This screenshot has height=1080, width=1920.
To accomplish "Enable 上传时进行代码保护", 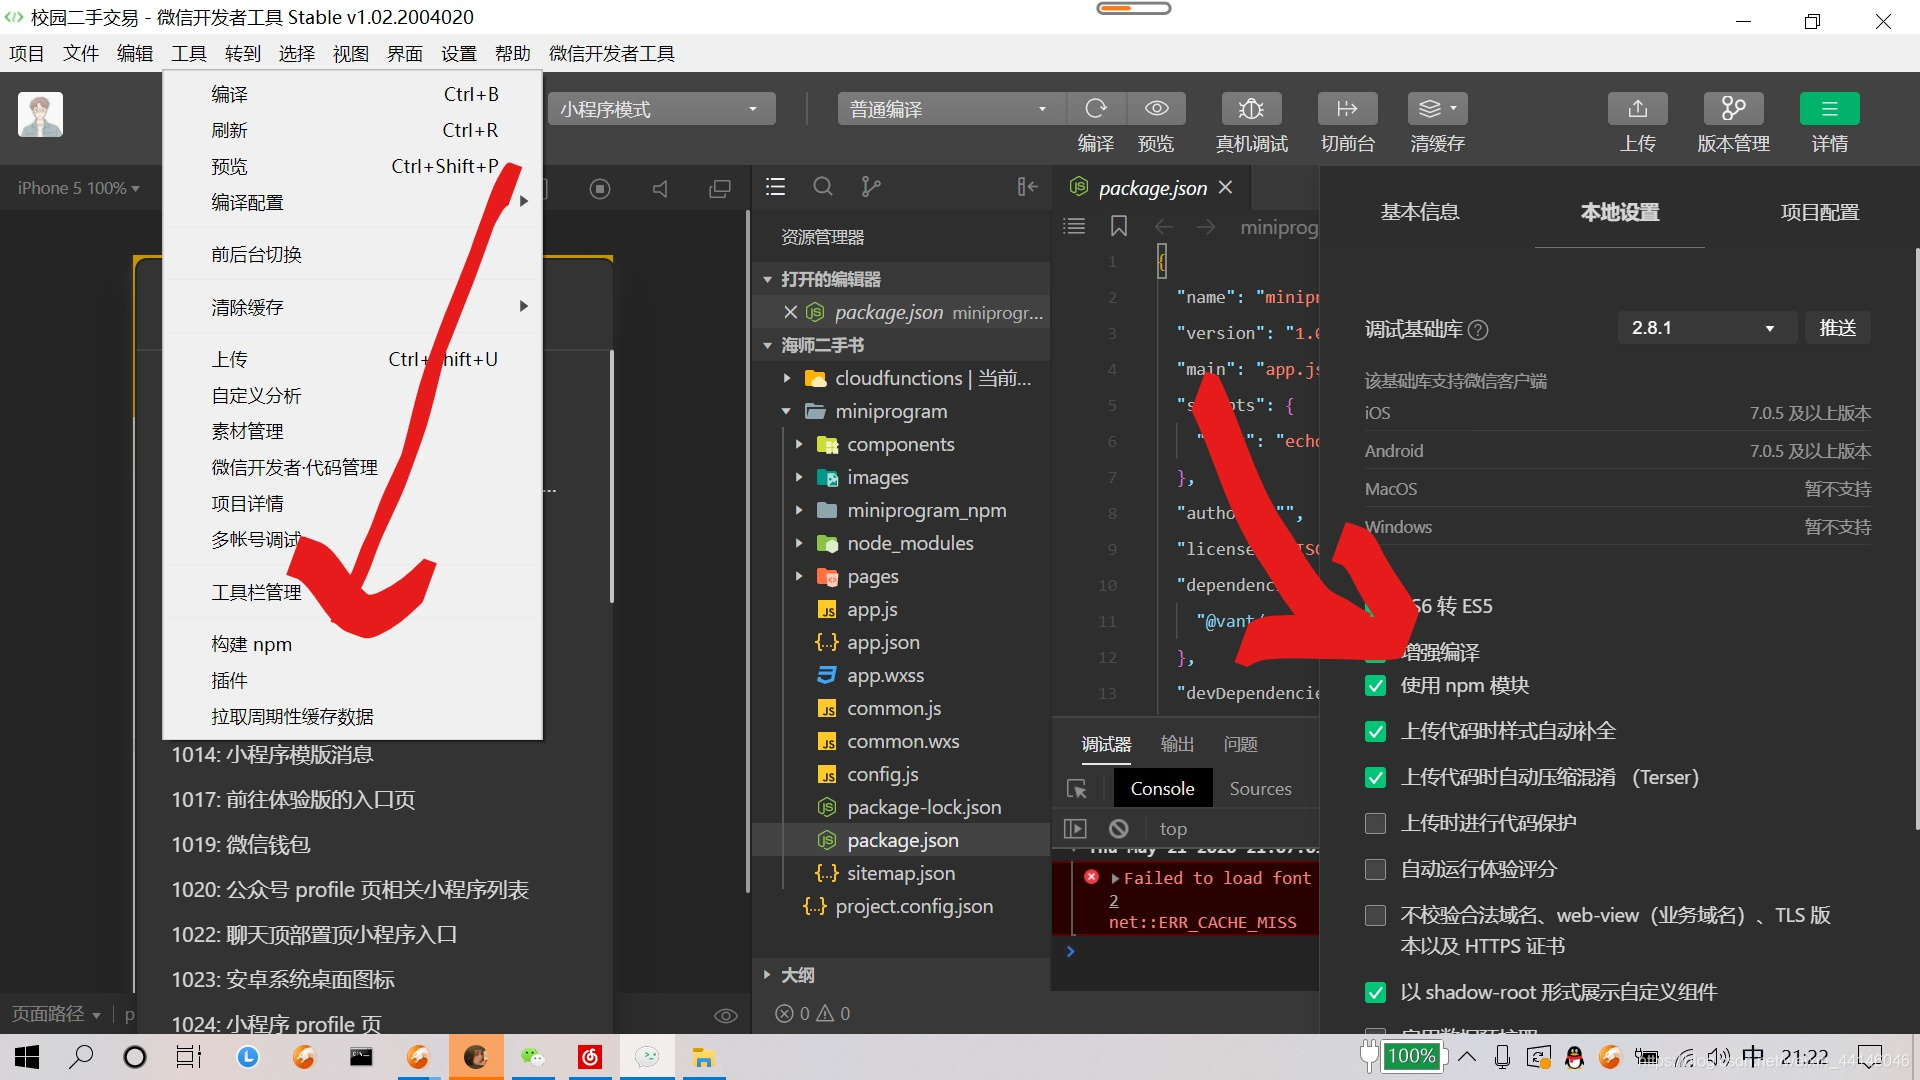I will tap(1375, 823).
